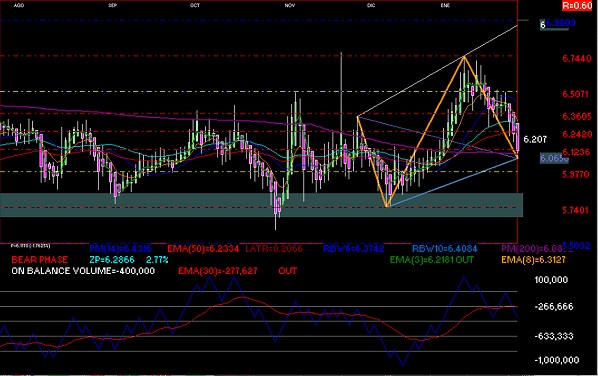The width and height of the screenshot is (598, 376).
Task: Click the white 6.207 current price
Action: pos(535,140)
